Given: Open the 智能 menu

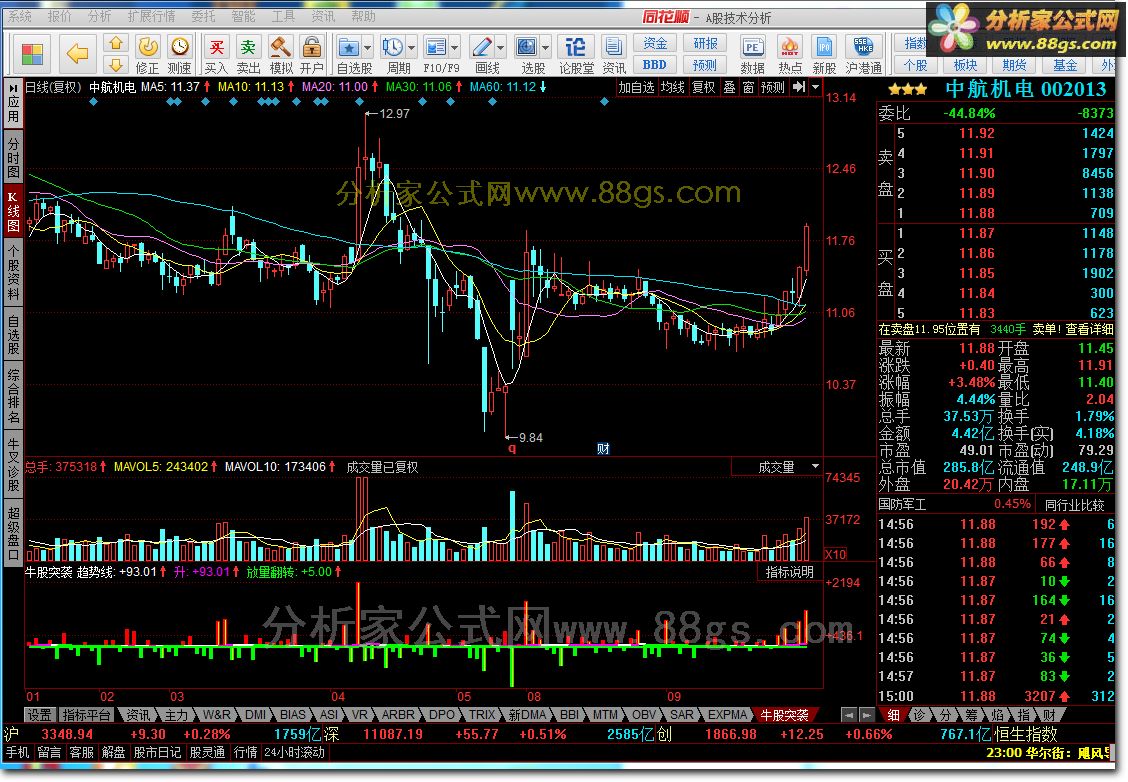Looking at the screenshot, I should click(243, 16).
